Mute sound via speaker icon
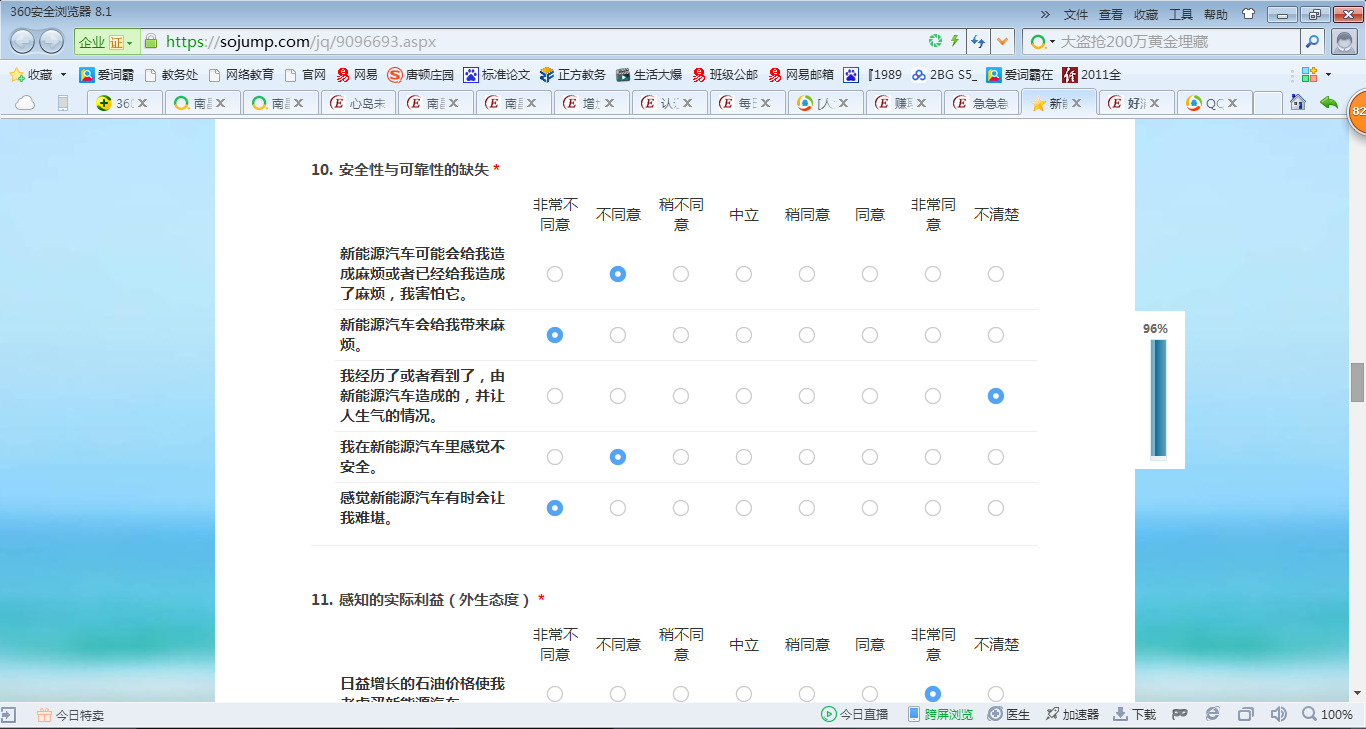This screenshot has height=729, width=1366. pyautogui.click(x=1278, y=714)
